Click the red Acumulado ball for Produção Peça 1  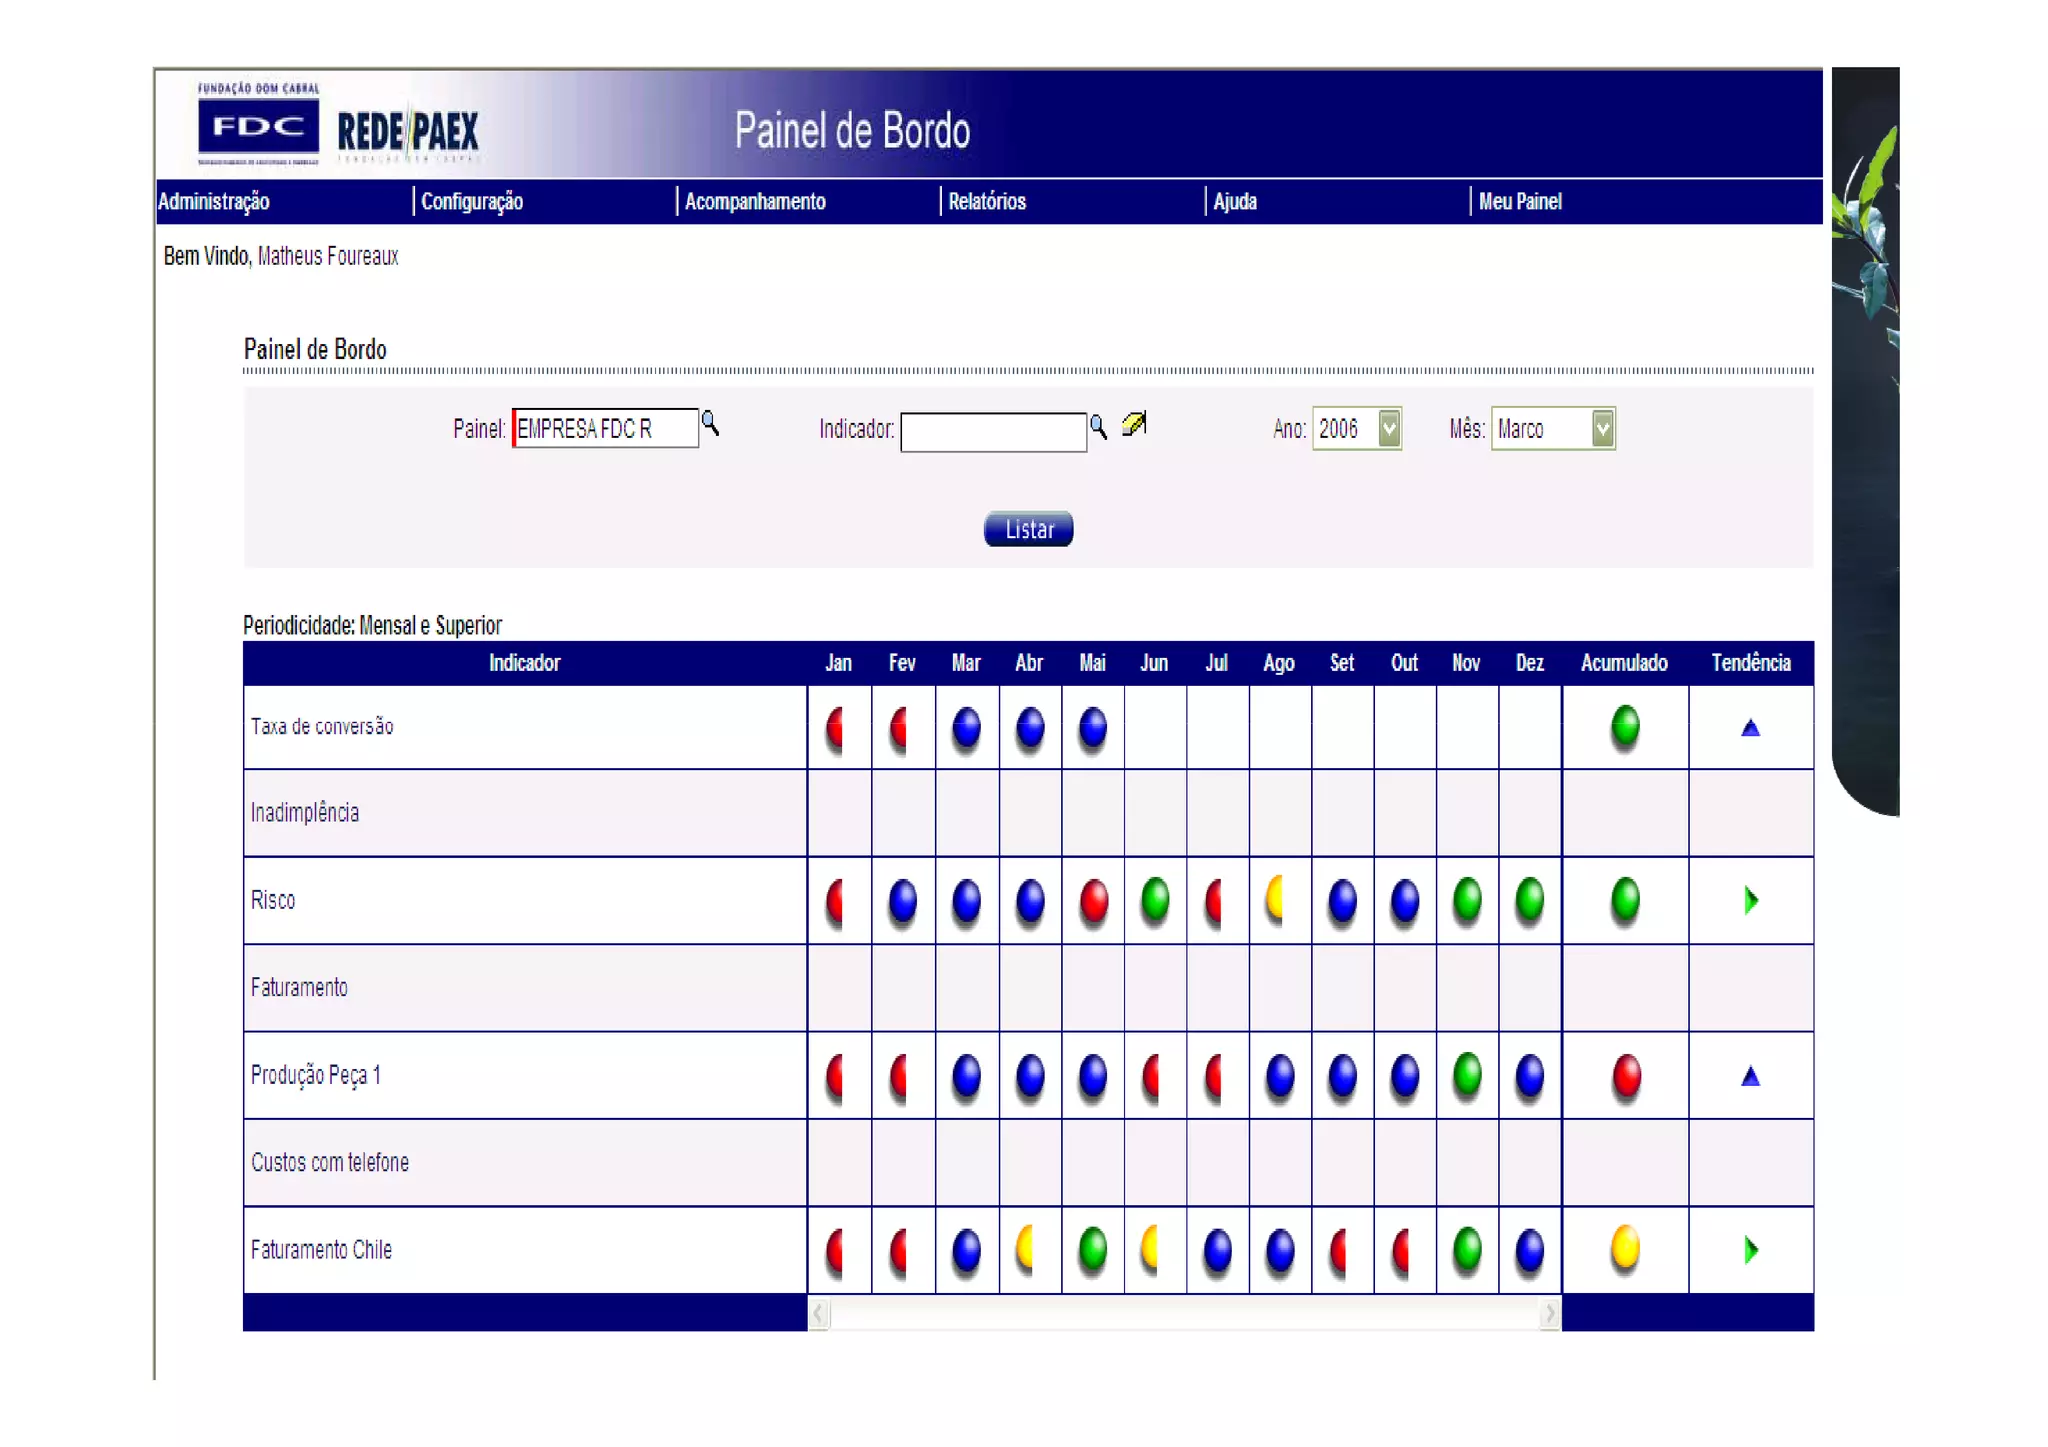click(1626, 1076)
